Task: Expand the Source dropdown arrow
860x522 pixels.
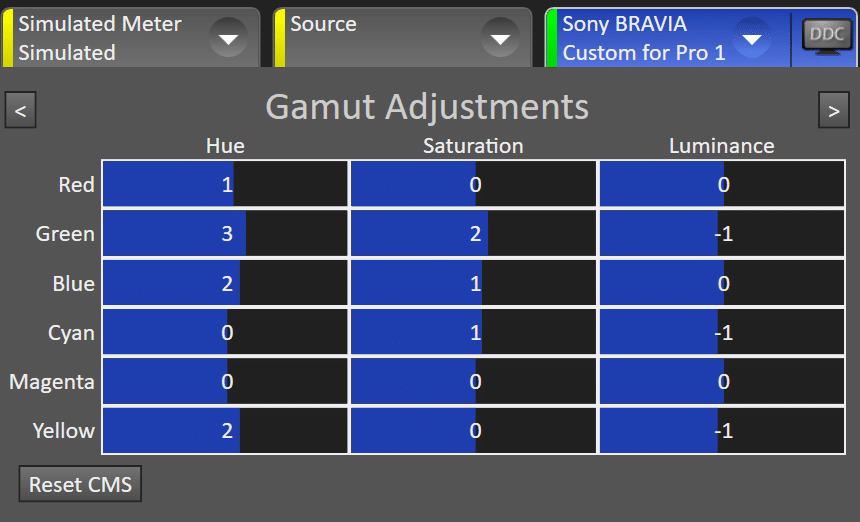Action: tap(500, 38)
